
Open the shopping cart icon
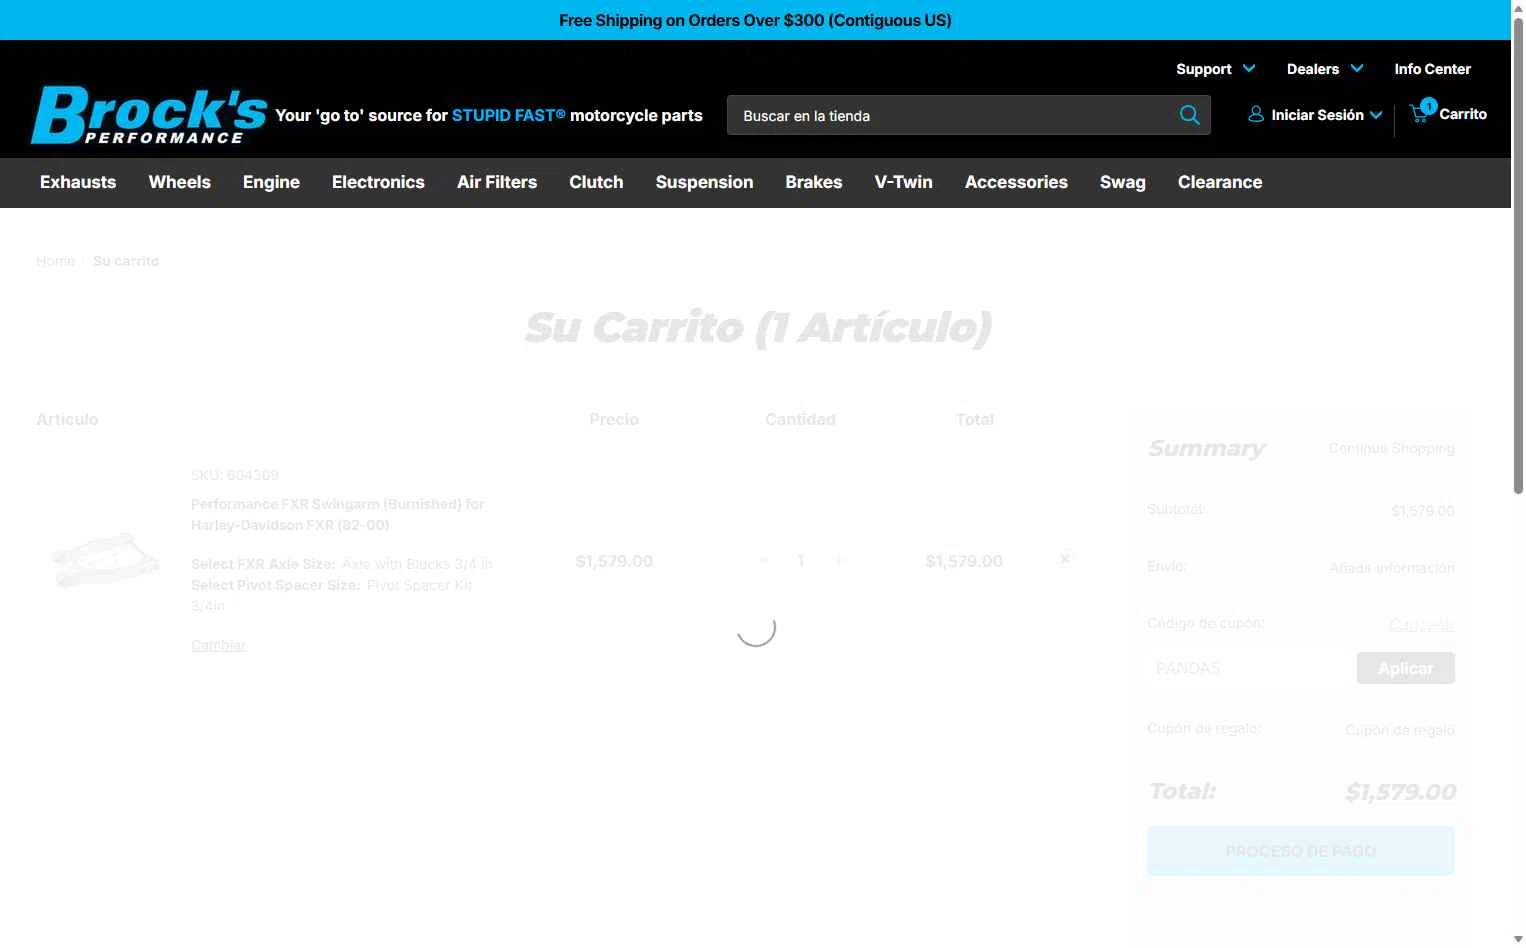coord(1421,112)
